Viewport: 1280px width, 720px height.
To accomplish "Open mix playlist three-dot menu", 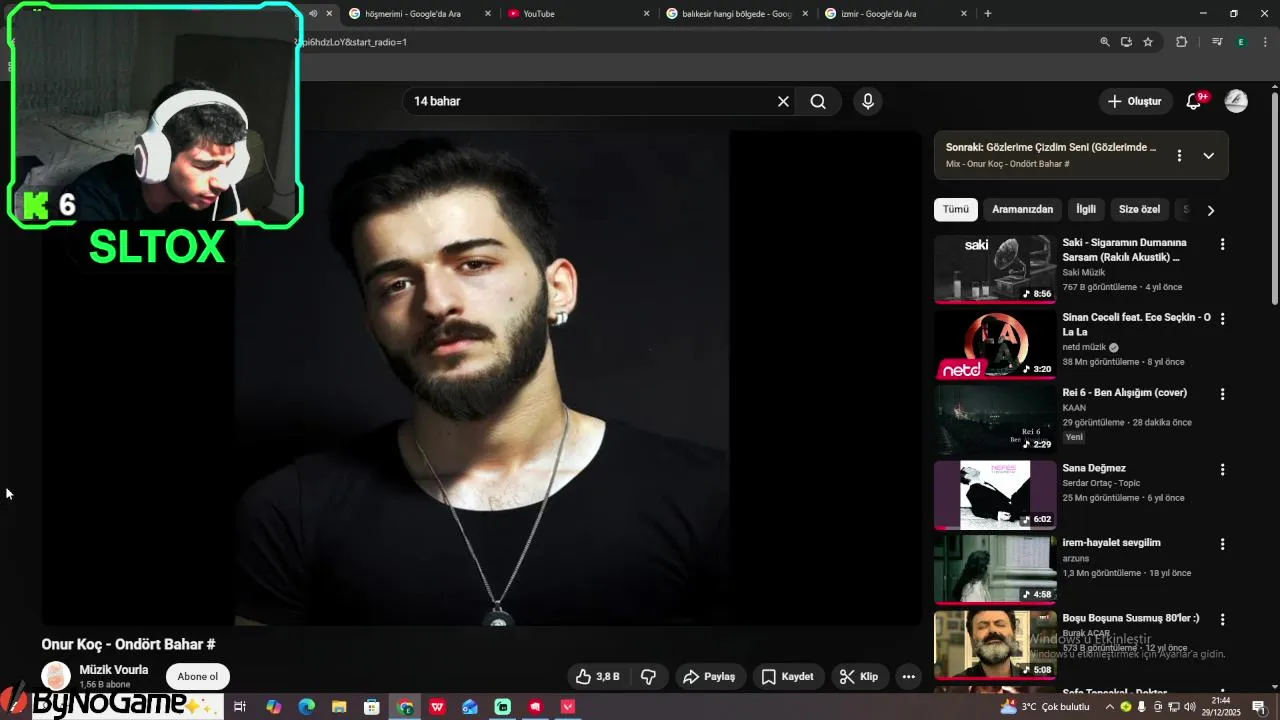I will [x=1179, y=155].
